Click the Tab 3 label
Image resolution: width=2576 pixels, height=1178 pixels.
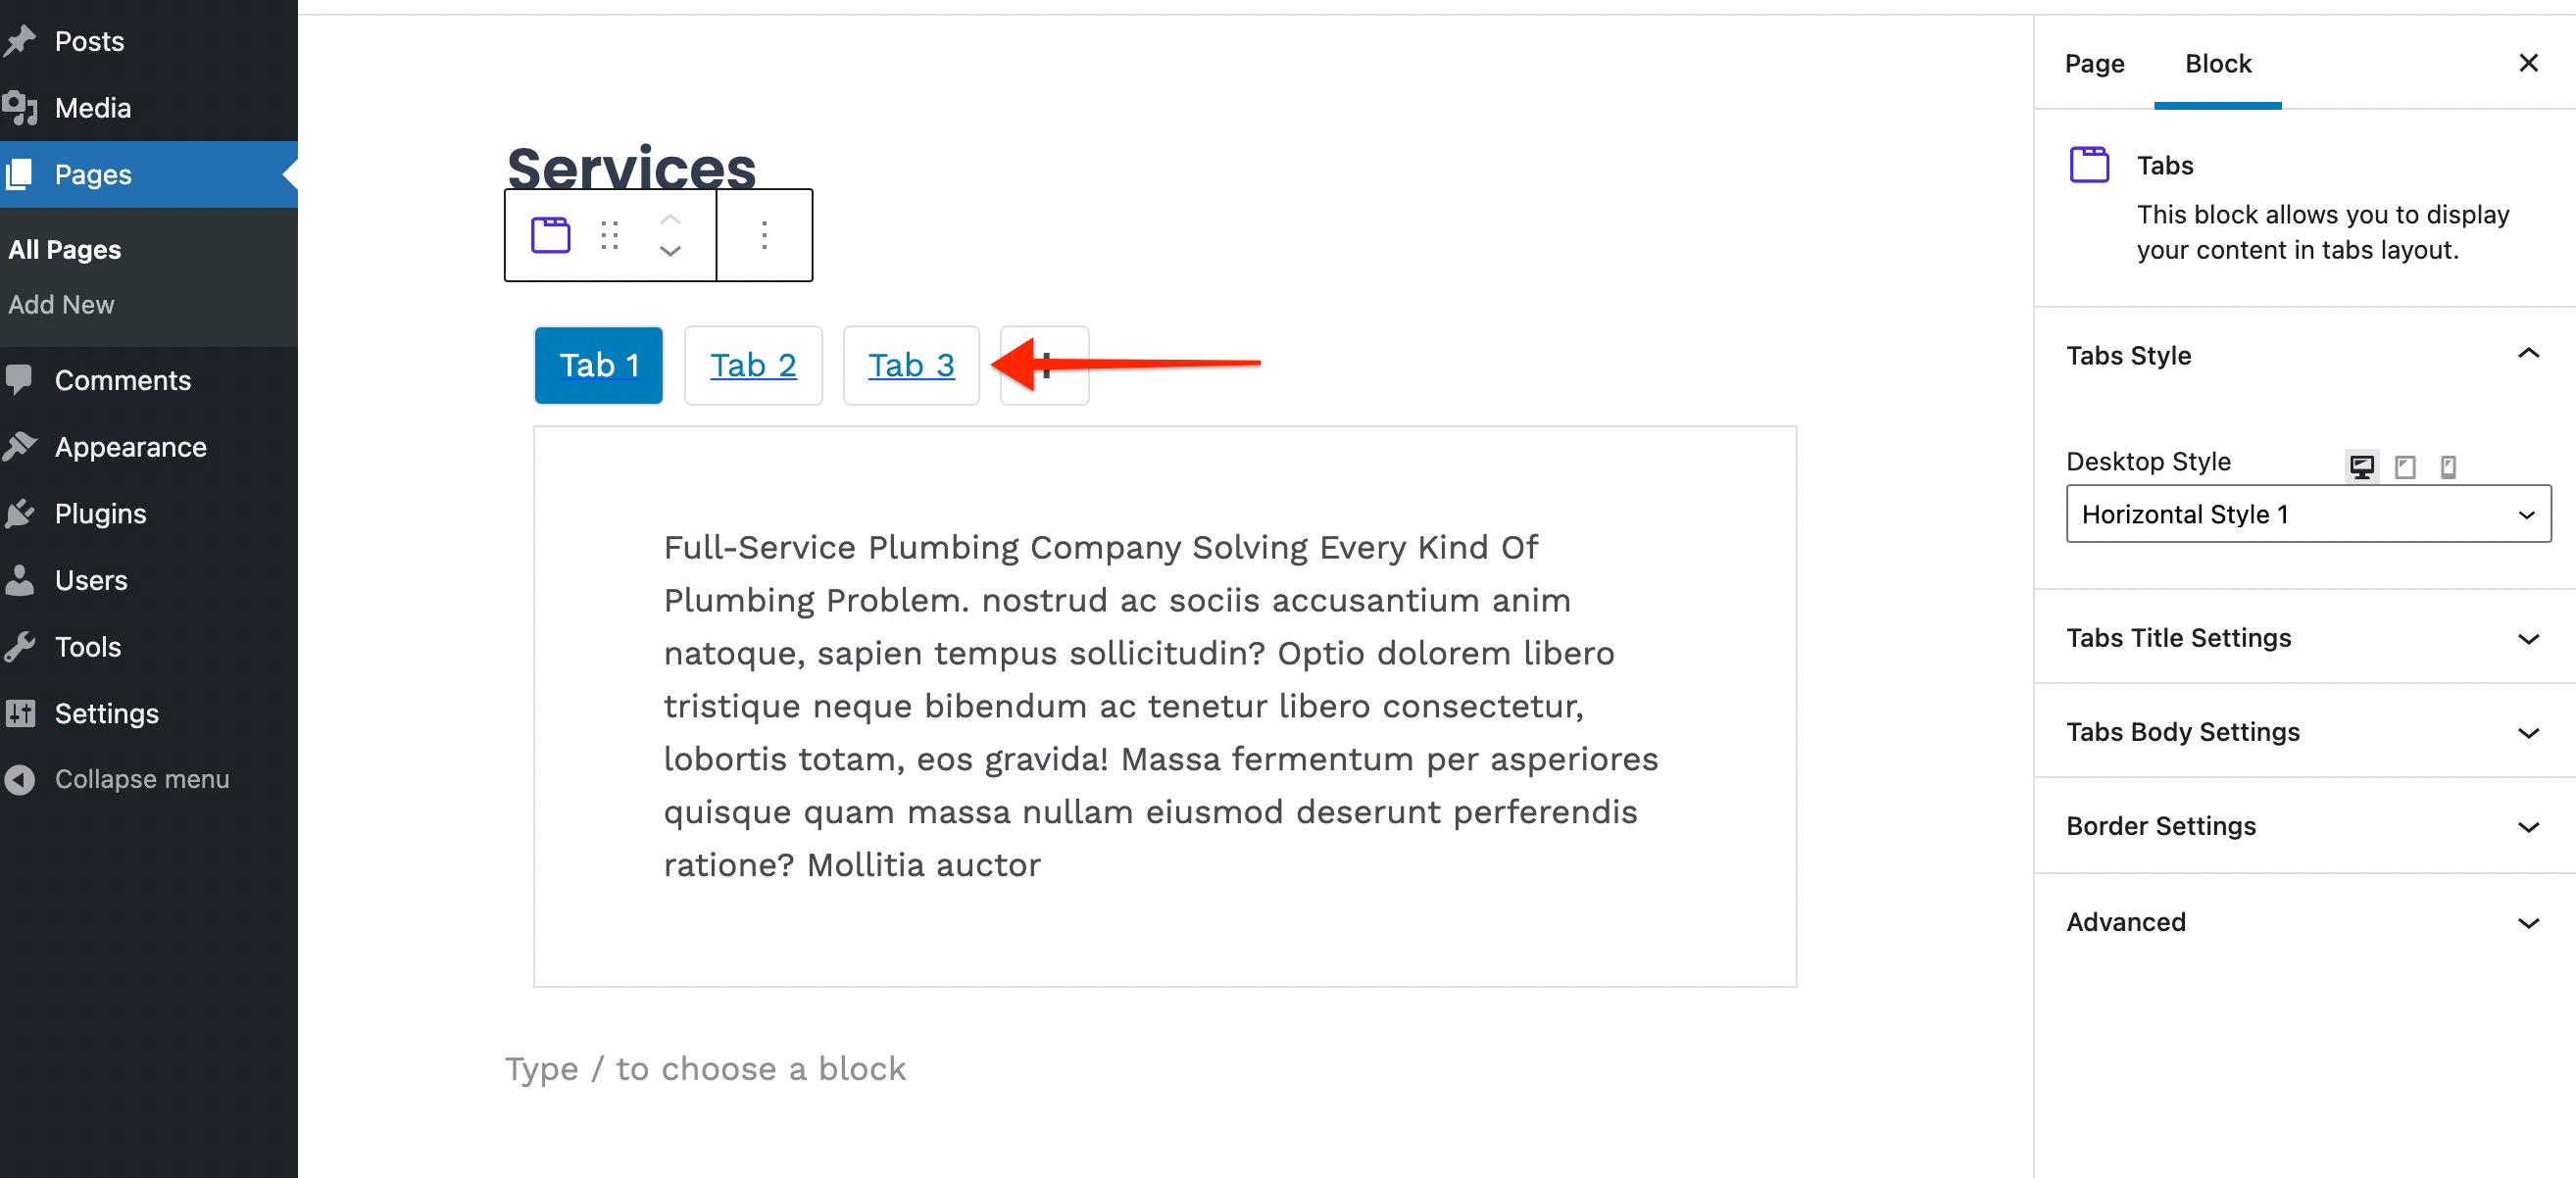click(x=911, y=365)
